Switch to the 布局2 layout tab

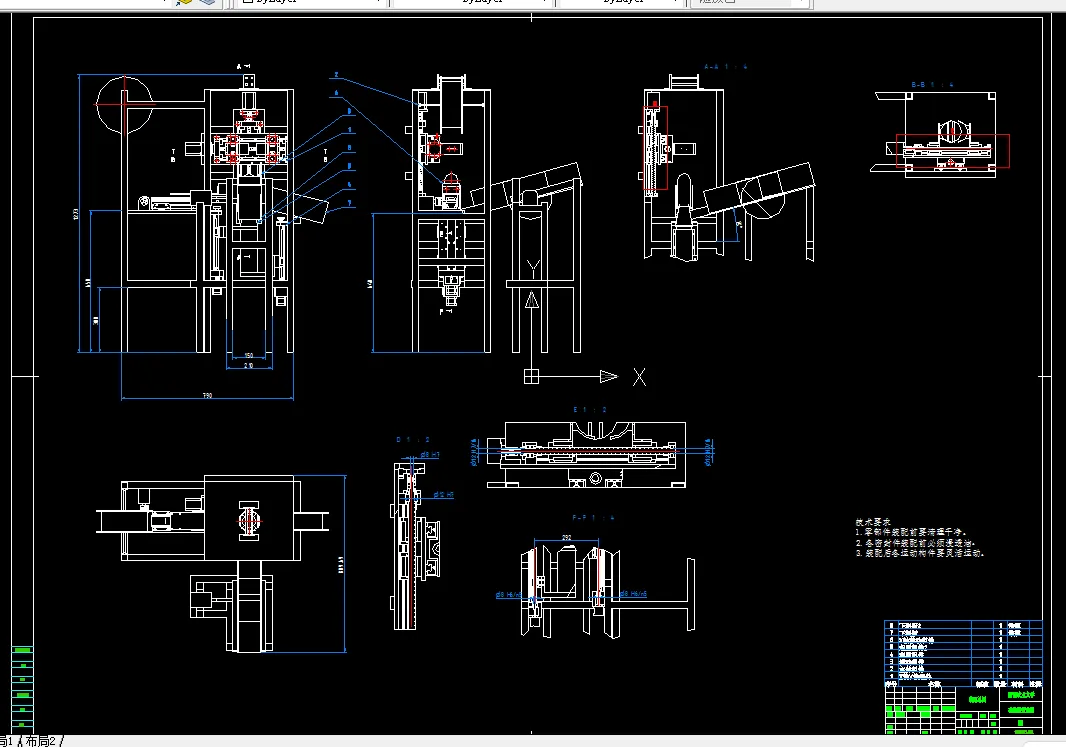tap(41, 741)
